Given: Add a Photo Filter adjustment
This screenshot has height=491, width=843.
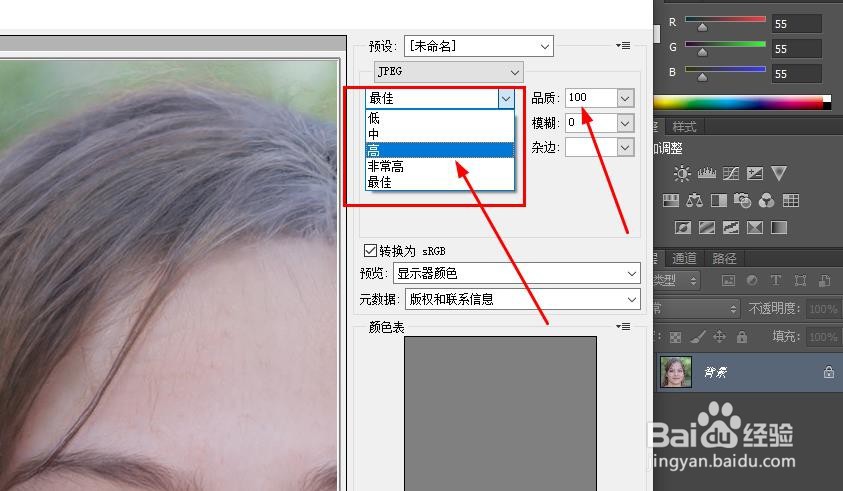Looking at the screenshot, I should click(742, 201).
